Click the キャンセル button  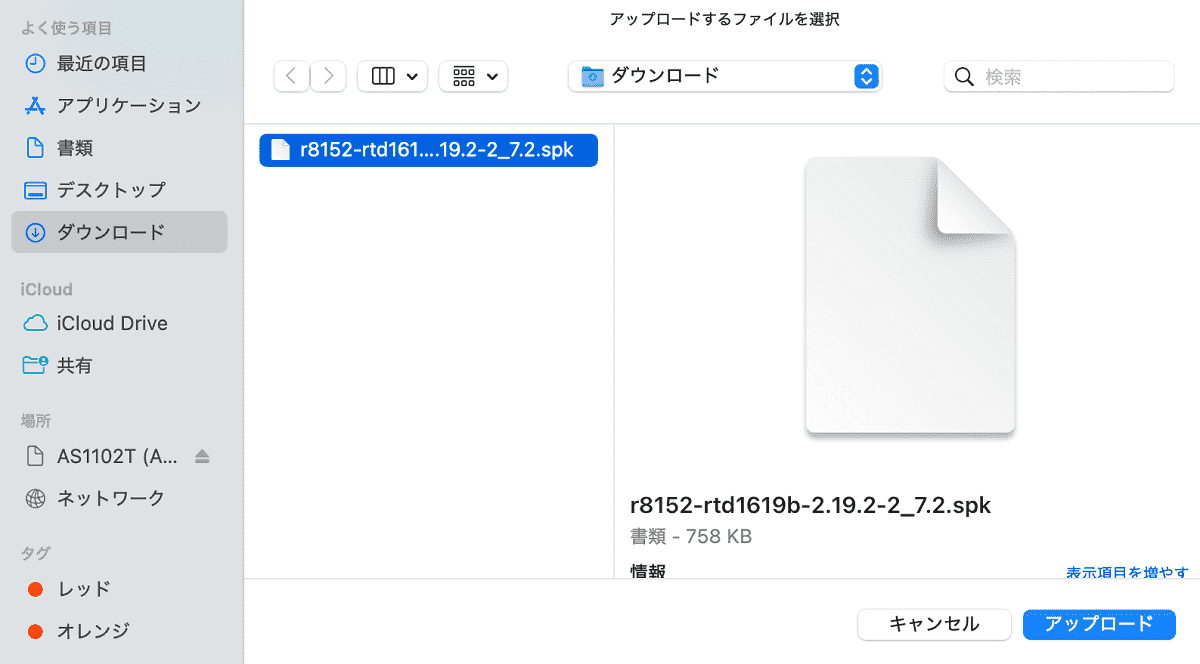[x=934, y=623]
